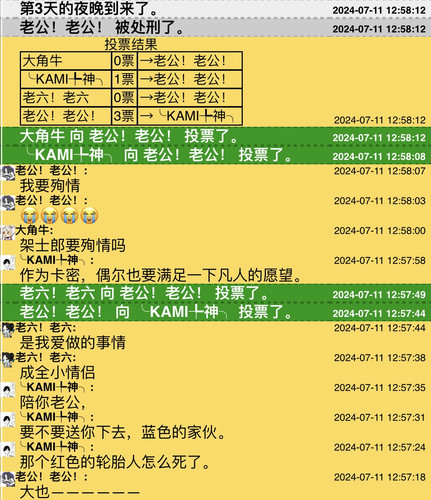The width and height of the screenshot is (431, 500).
Task: Click message text 陪你老公,
Action: [x=53, y=403]
